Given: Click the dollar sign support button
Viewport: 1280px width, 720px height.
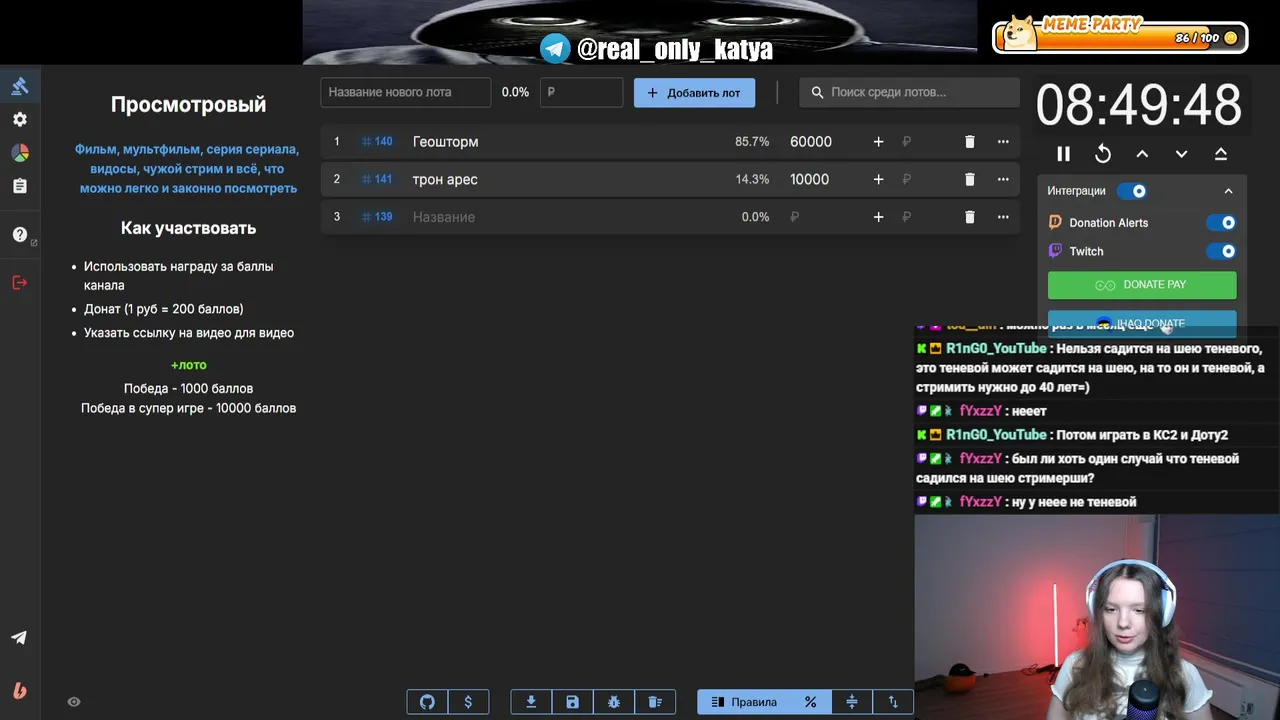Looking at the screenshot, I should click(468, 702).
